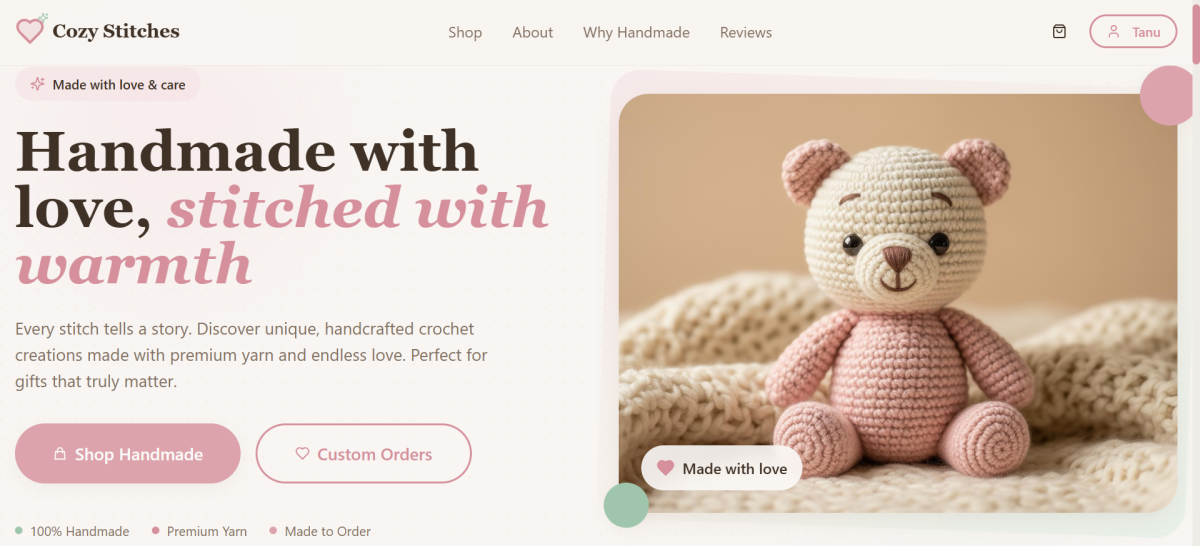Image resolution: width=1200 pixels, height=546 pixels.
Task: Click the Shop Handmade button
Action: tap(128, 454)
